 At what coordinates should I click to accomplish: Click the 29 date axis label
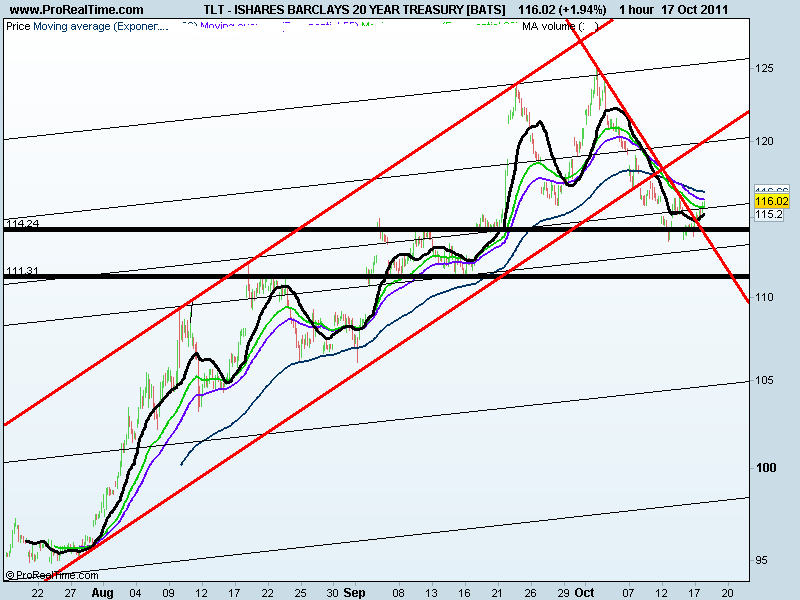point(563,592)
